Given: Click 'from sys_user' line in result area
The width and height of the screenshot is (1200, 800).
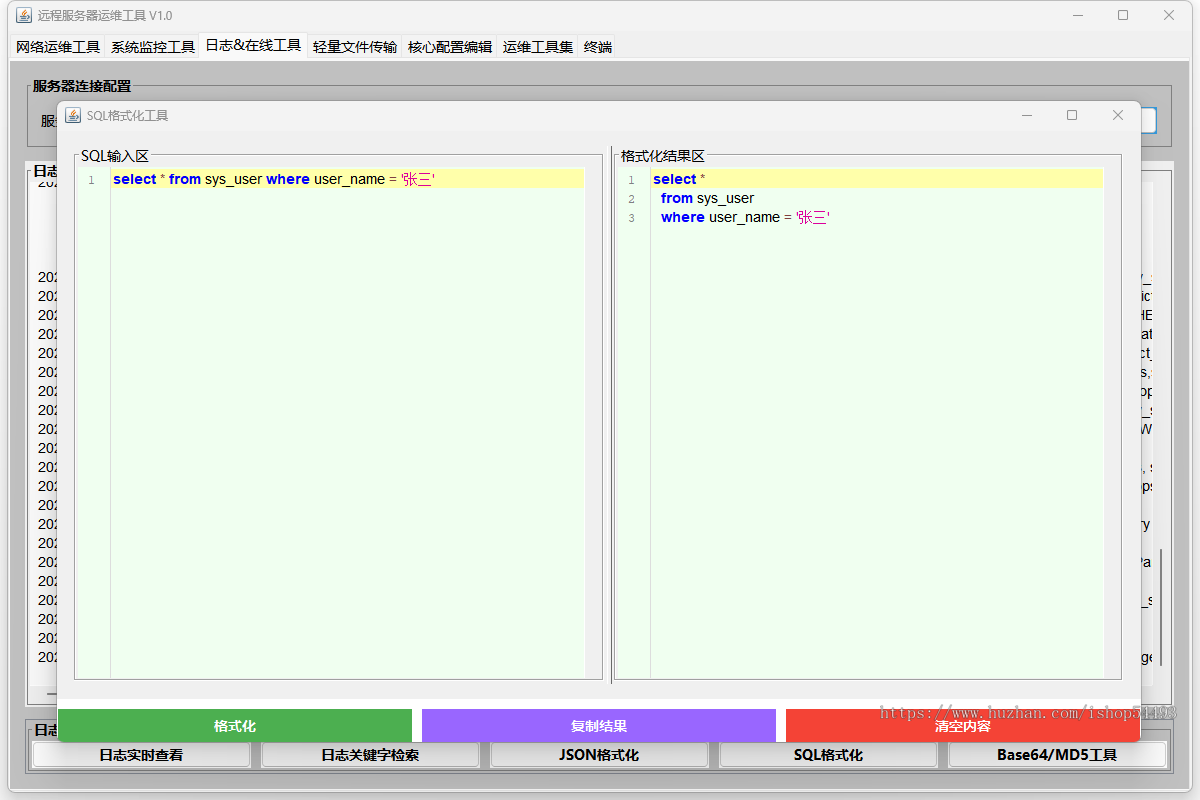Looking at the screenshot, I should point(707,198).
